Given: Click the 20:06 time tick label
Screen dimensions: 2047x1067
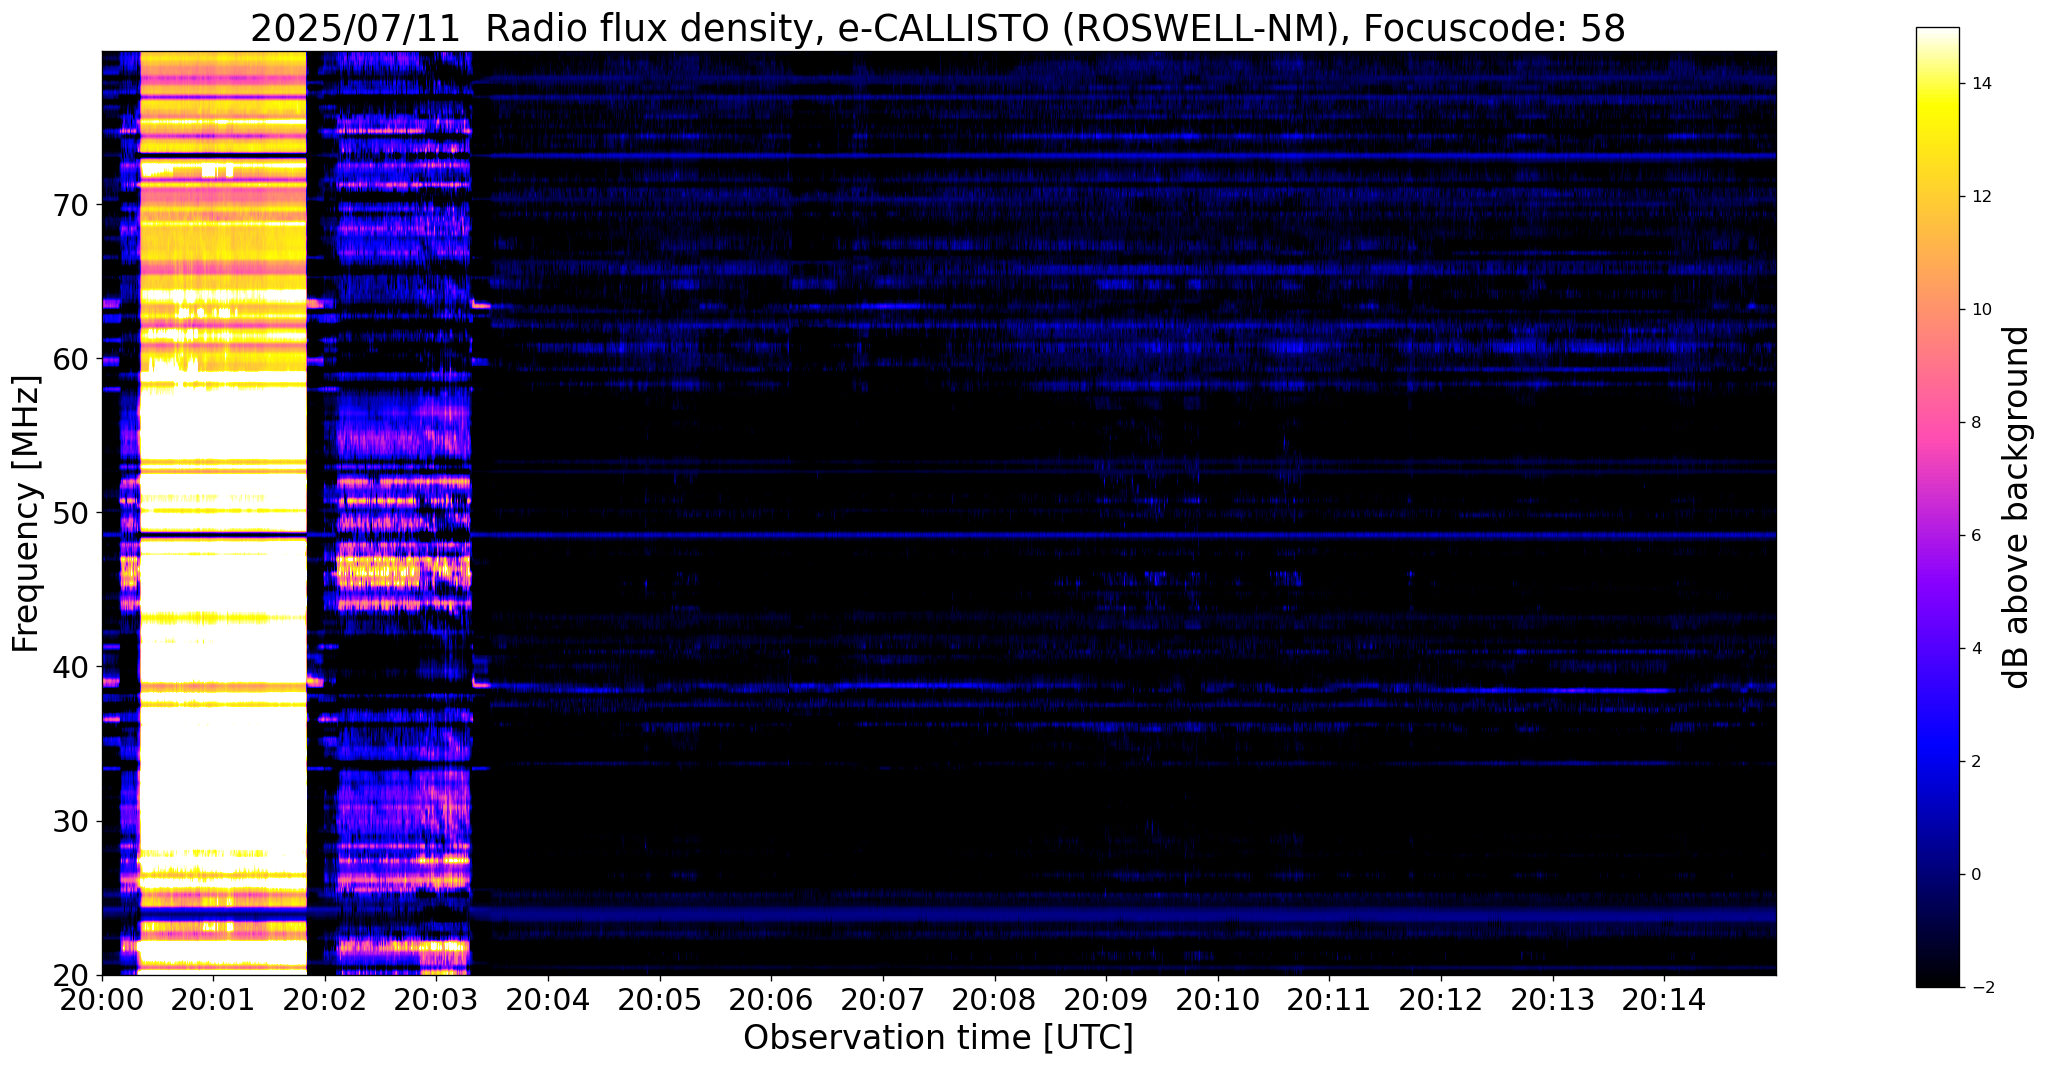Looking at the screenshot, I should pos(772,1000).
